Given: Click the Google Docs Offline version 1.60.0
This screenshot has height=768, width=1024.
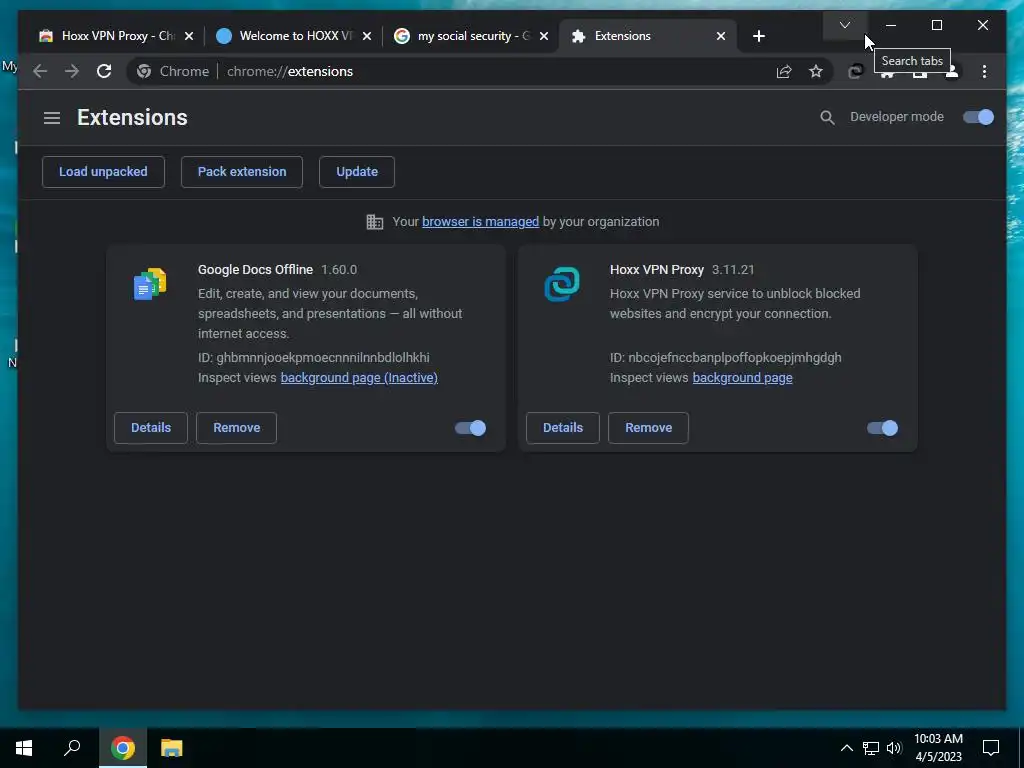Looking at the screenshot, I should [x=339, y=270].
